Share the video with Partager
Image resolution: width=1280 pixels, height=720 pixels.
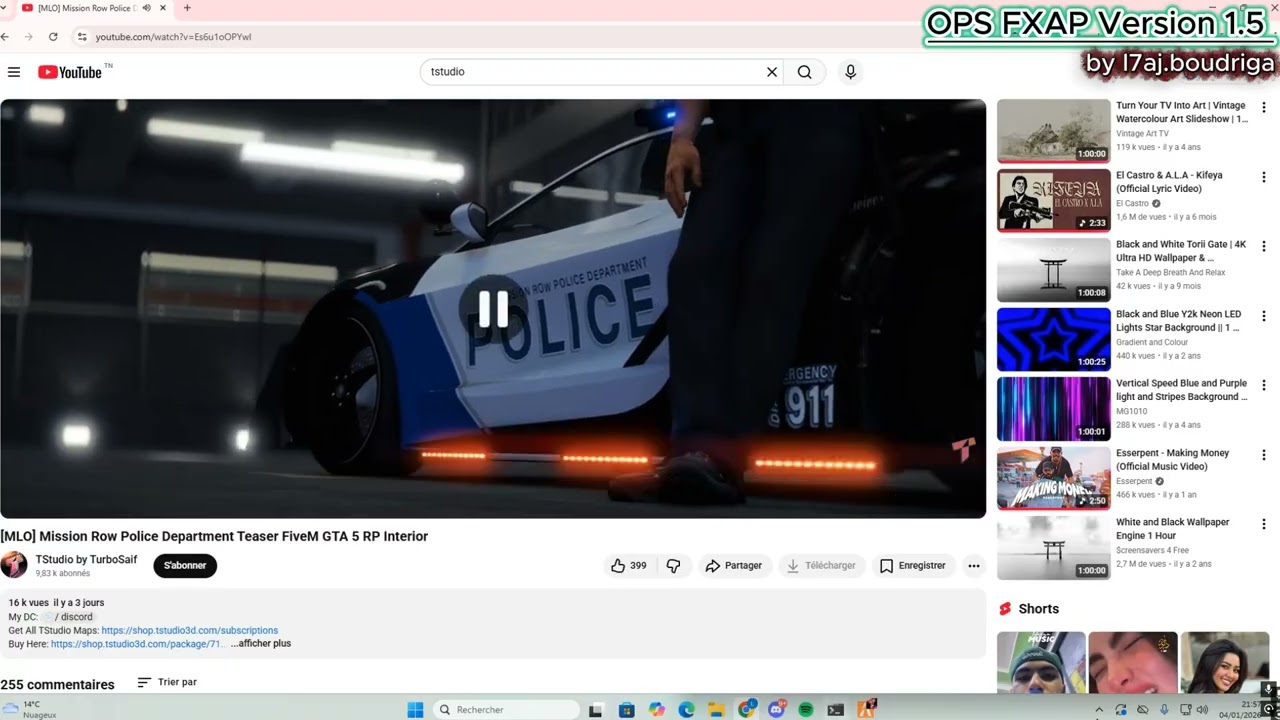point(734,566)
